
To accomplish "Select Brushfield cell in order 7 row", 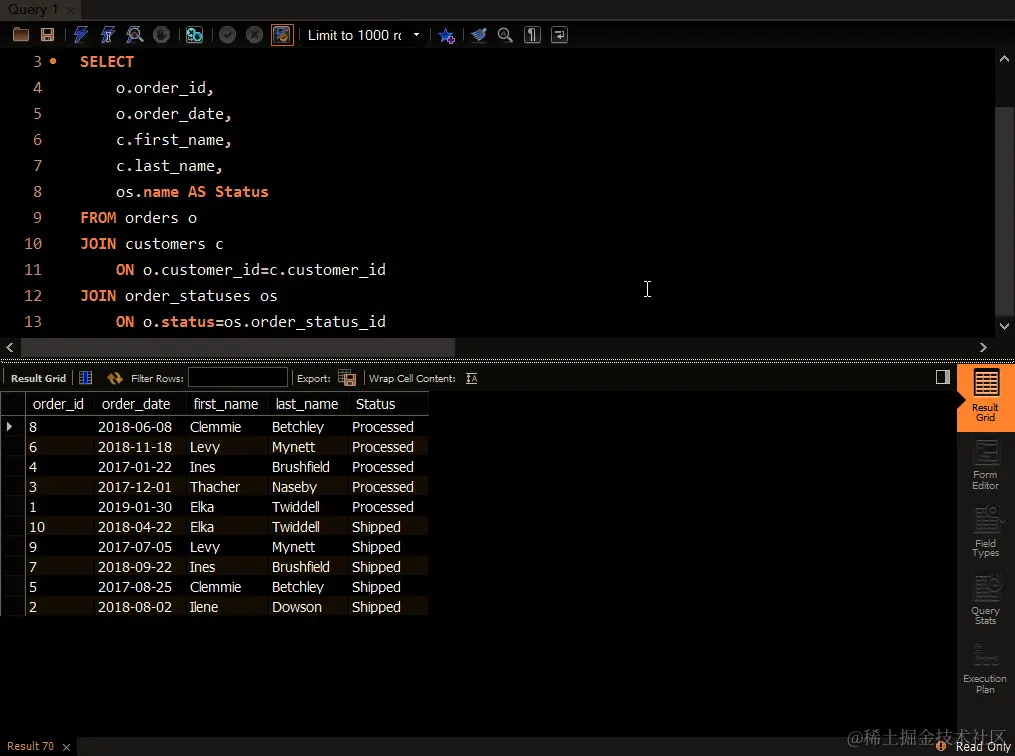I will pos(300,567).
